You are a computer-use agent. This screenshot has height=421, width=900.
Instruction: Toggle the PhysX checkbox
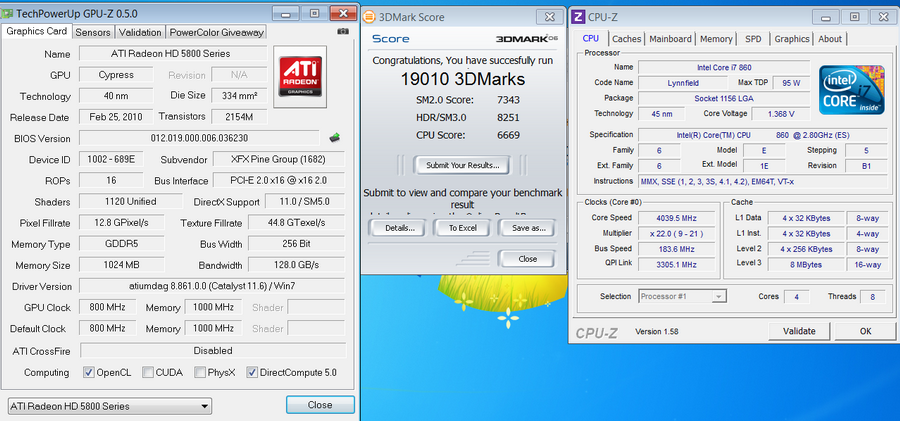point(200,372)
